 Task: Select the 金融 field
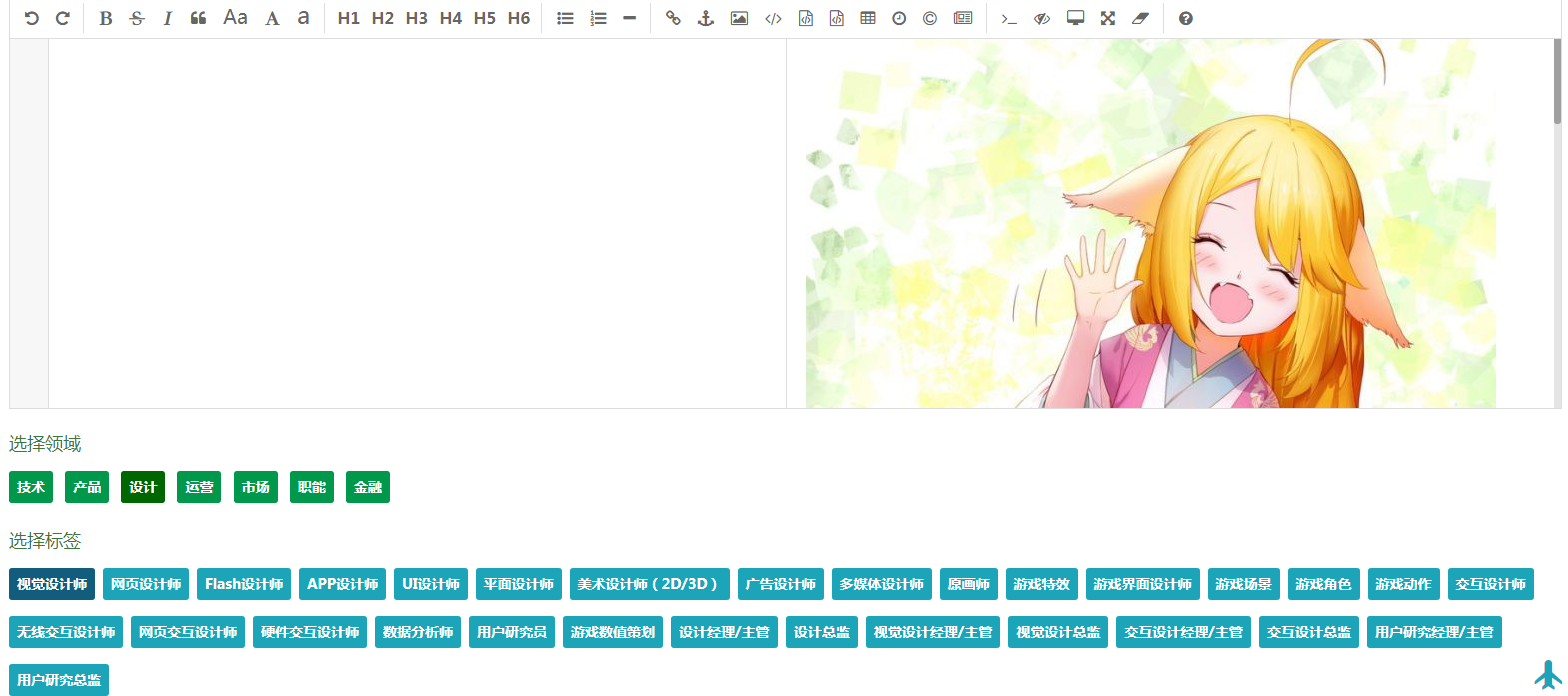click(x=368, y=487)
